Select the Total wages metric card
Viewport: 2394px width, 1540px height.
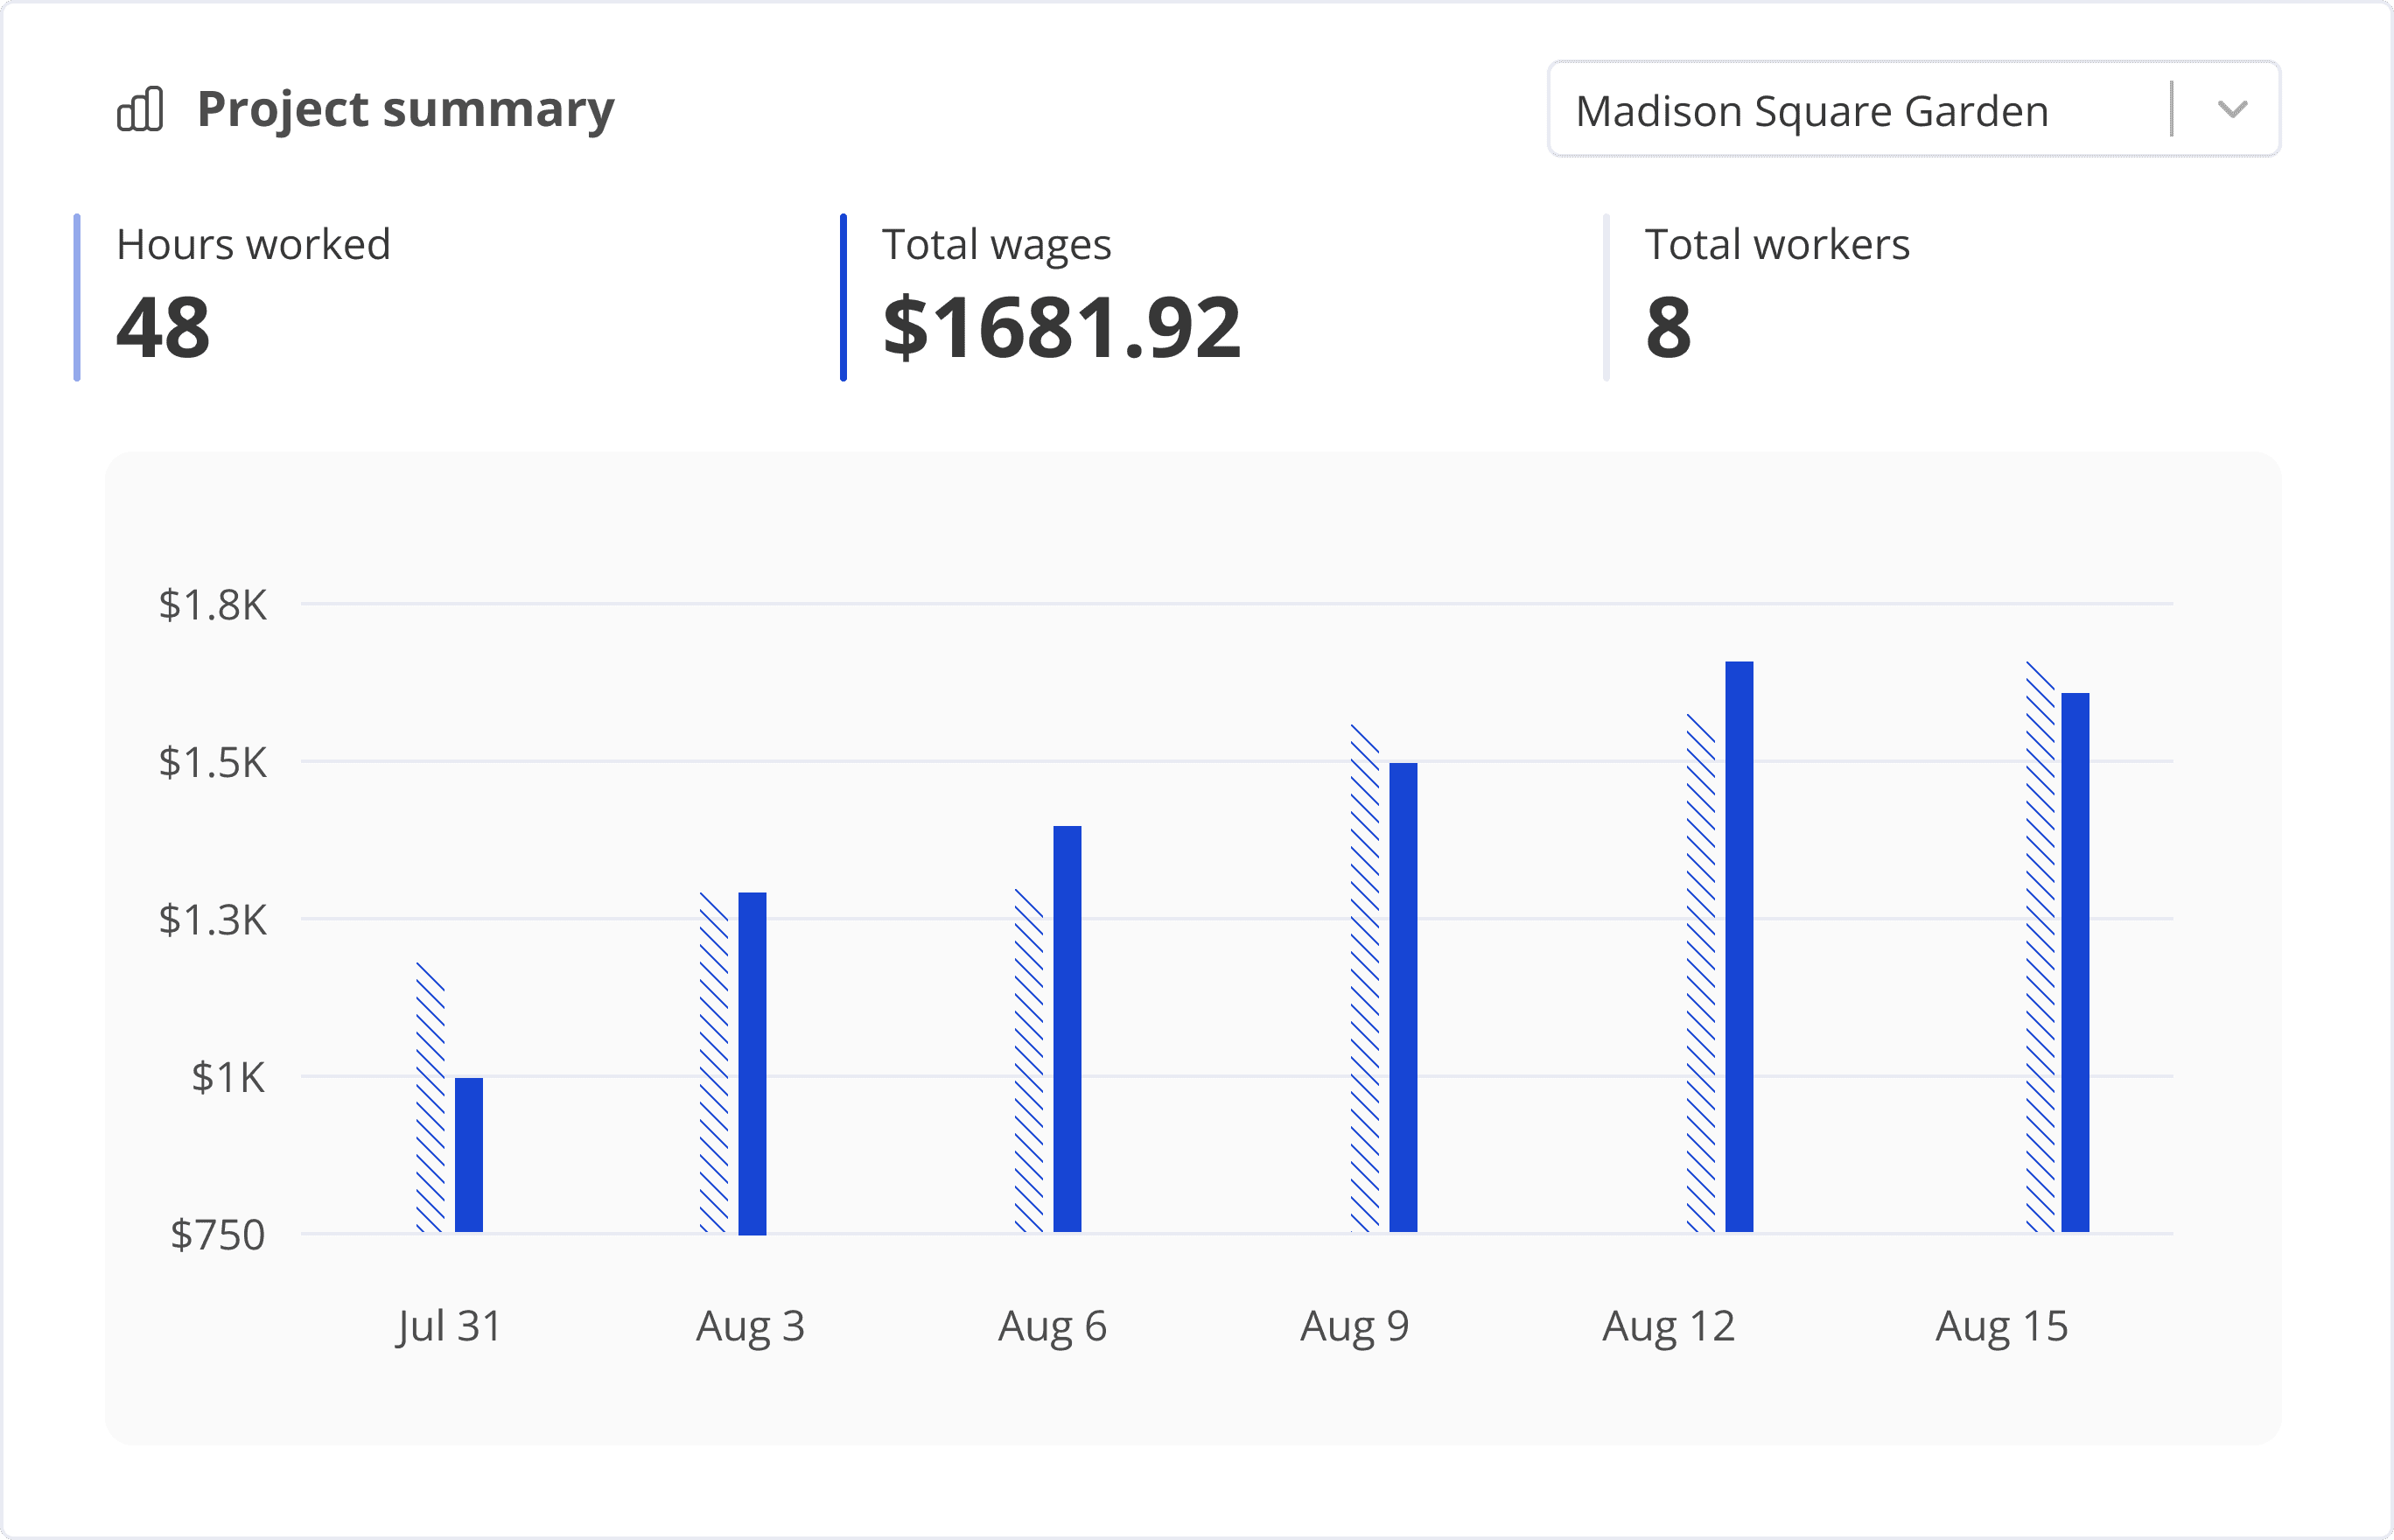pyautogui.click(x=1060, y=297)
